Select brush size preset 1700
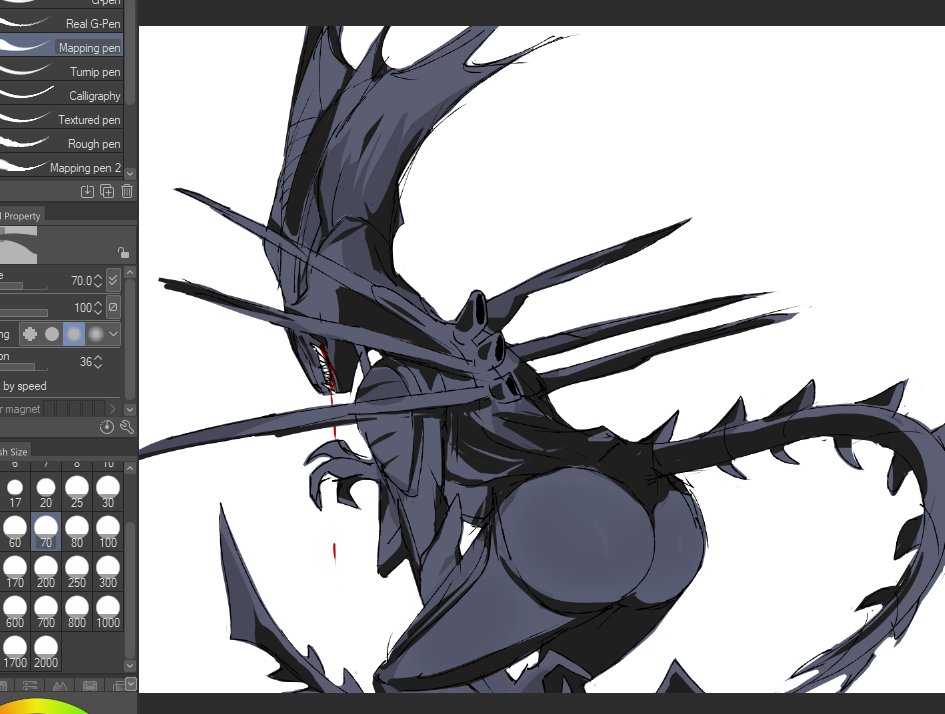945x714 pixels. 14,651
